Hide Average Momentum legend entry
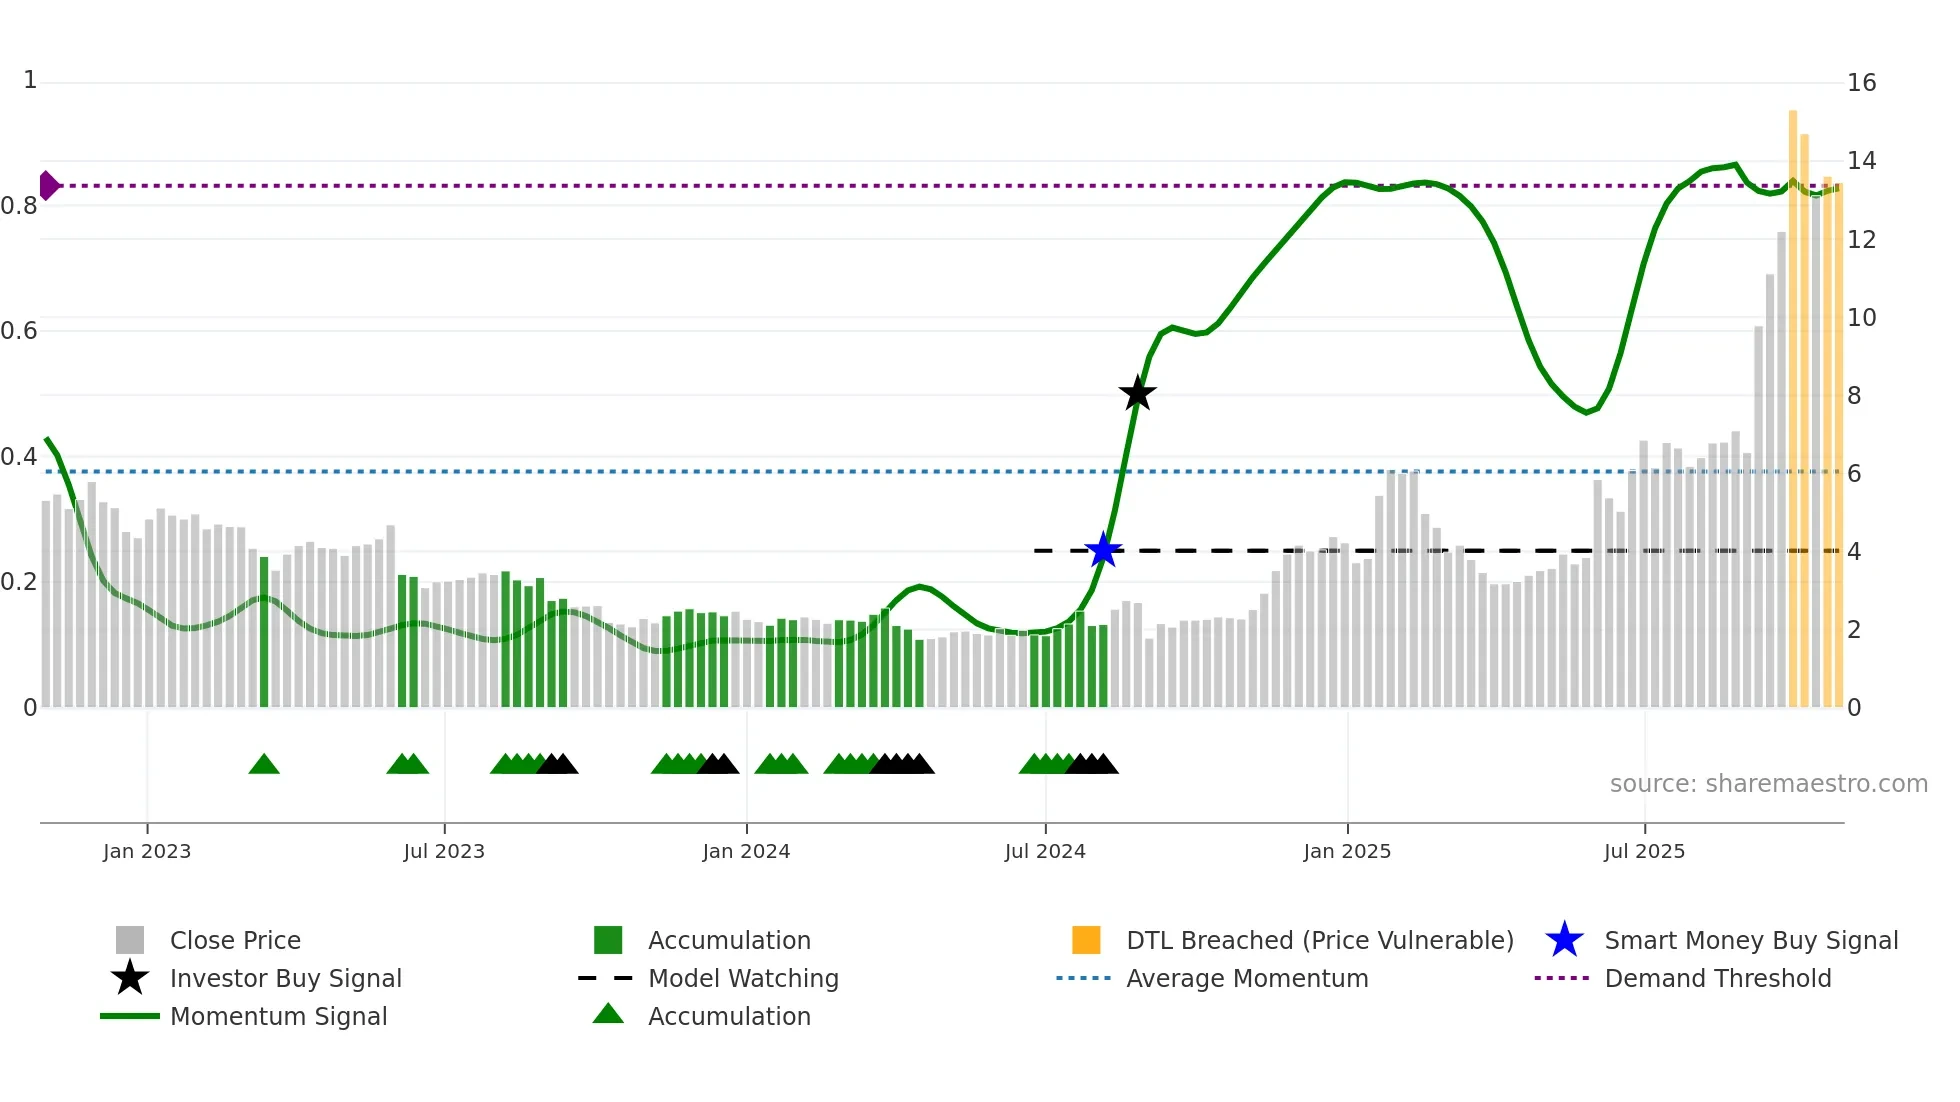1960x1102 pixels. coord(1084,978)
